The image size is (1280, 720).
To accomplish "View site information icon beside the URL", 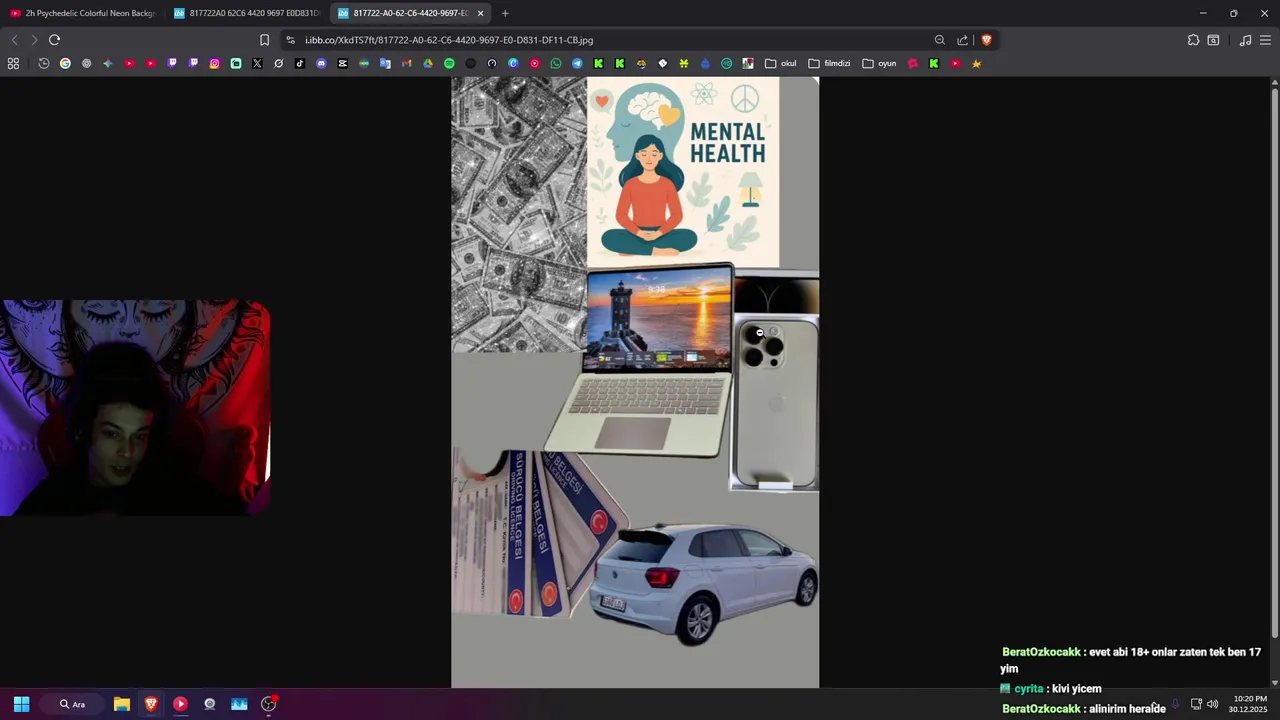I will pyautogui.click(x=290, y=40).
